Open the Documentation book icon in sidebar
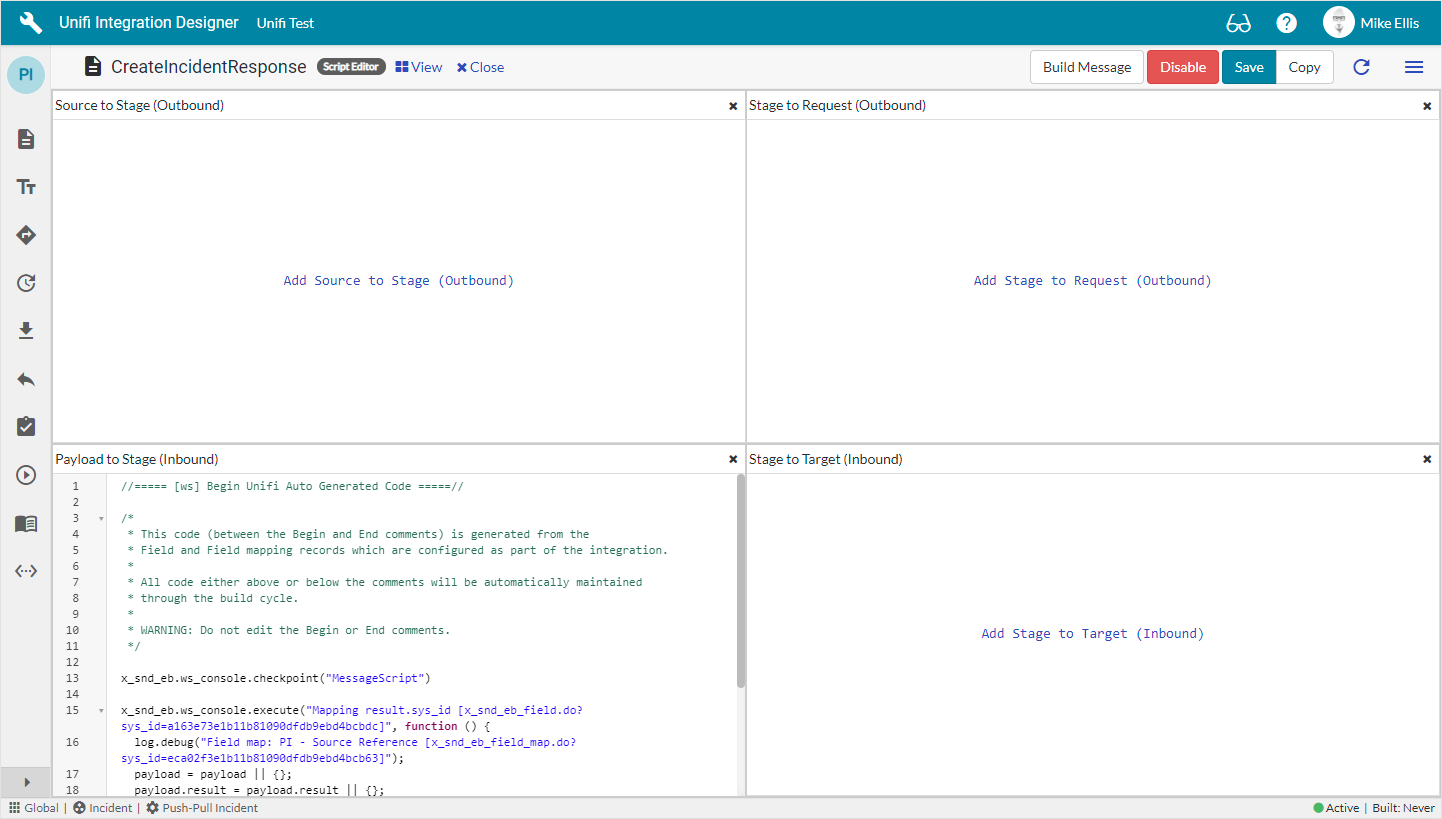Image resolution: width=1442 pixels, height=819 pixels. (26, 523)
